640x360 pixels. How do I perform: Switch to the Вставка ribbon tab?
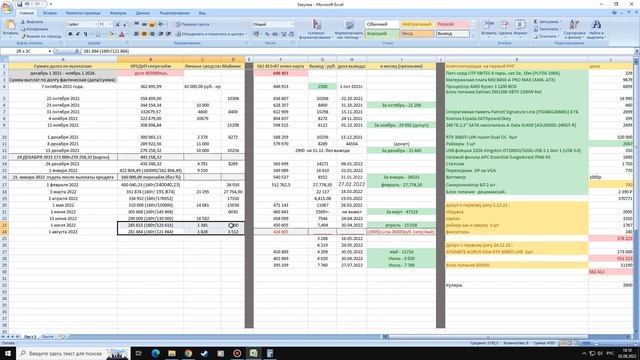(50, 13)
